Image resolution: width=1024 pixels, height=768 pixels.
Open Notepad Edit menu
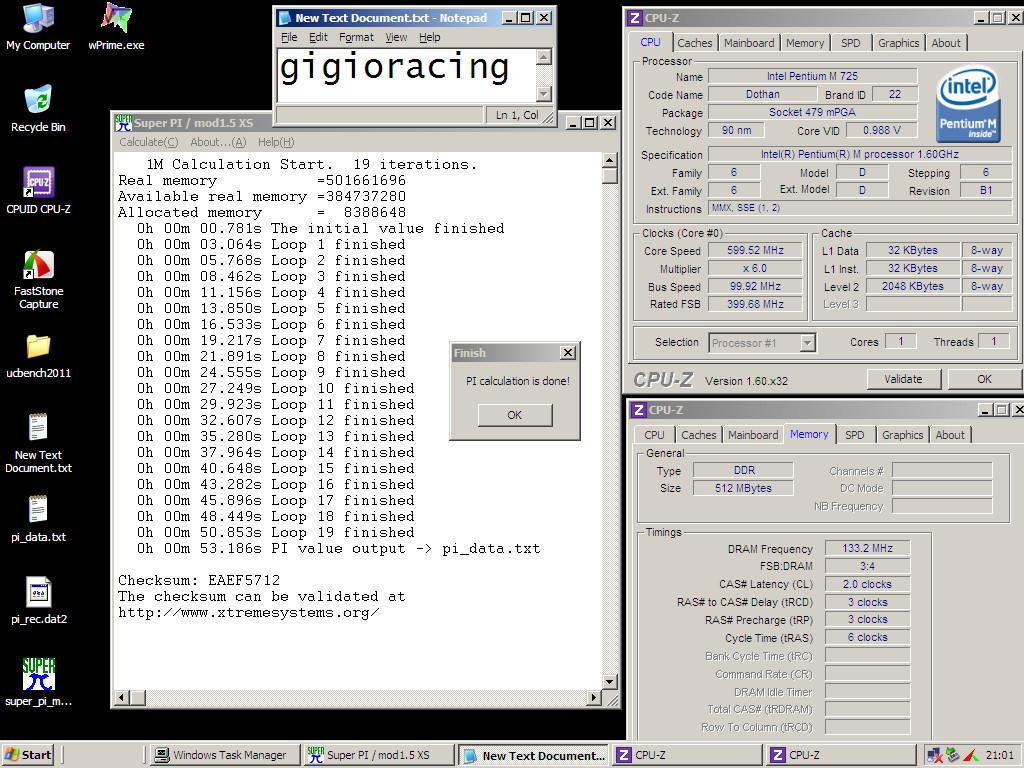(318, 37)
